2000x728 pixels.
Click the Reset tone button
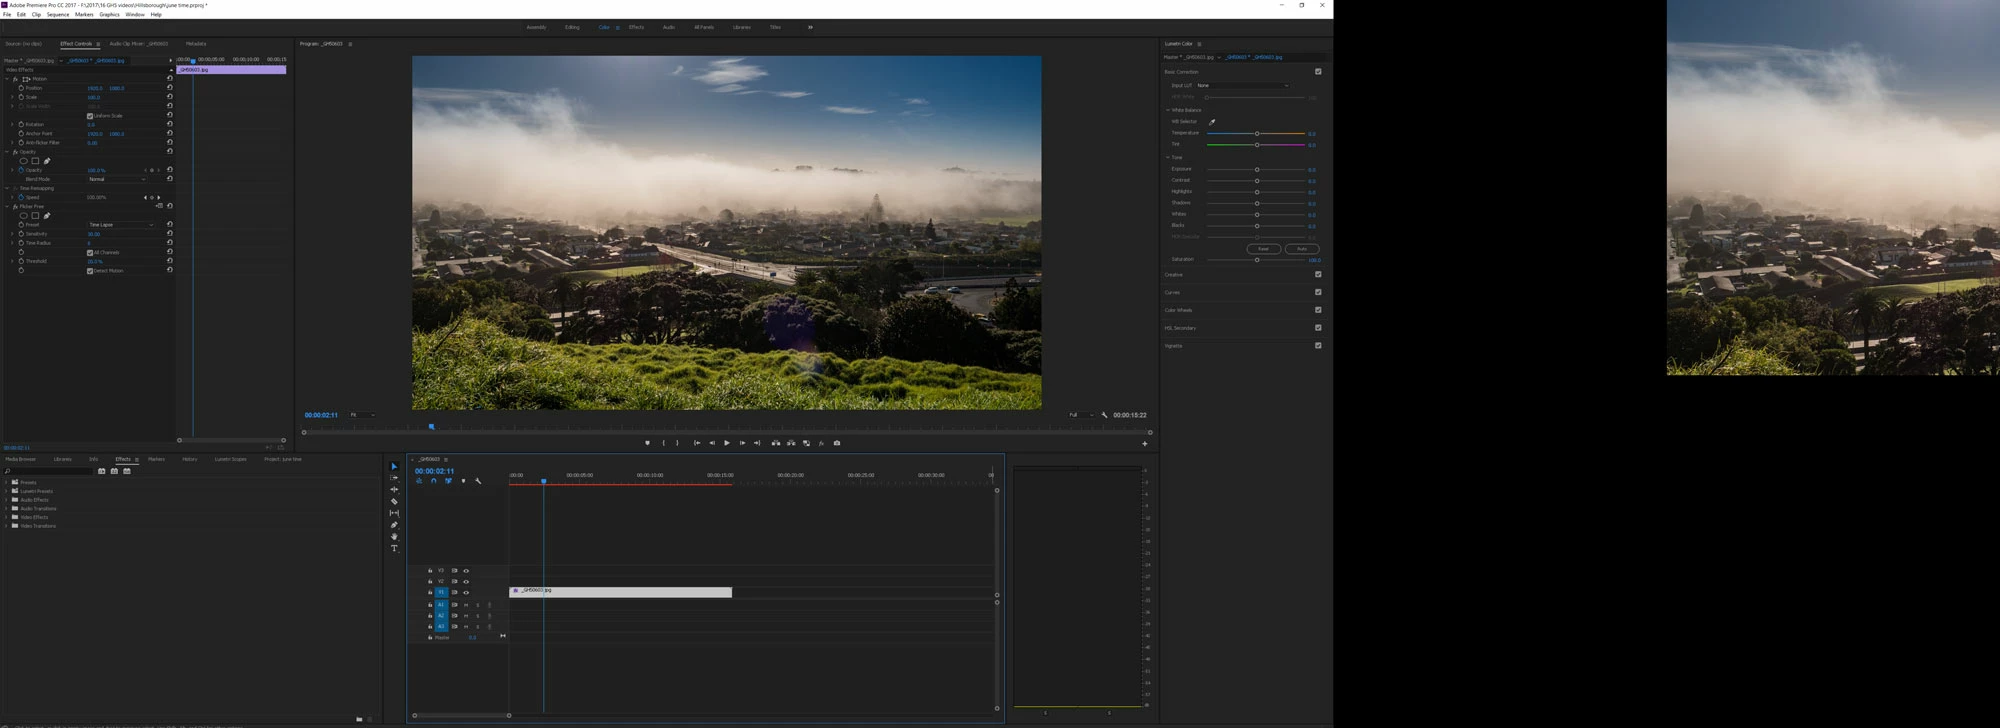click(1263, 249)
